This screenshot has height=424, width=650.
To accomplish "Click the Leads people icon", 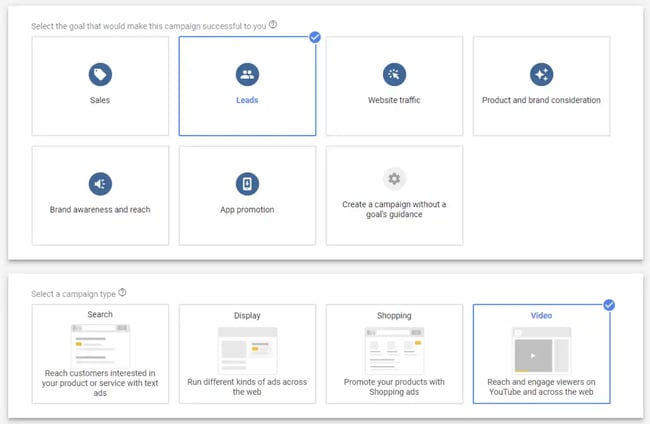I will 247,74.
